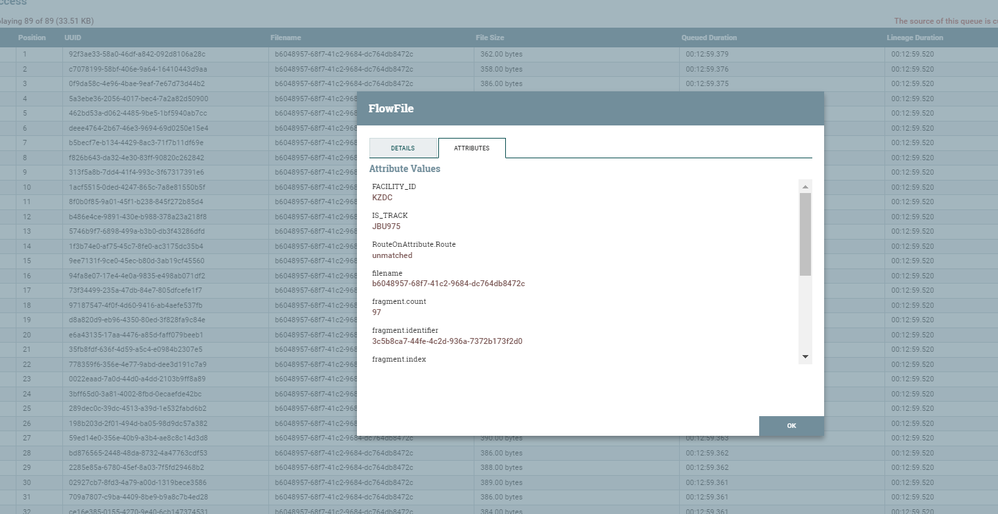The height and width of the screenshot is (514, 998).
Task: Sort by the Lineage Duration column header
Action: [x=916, y=38]
